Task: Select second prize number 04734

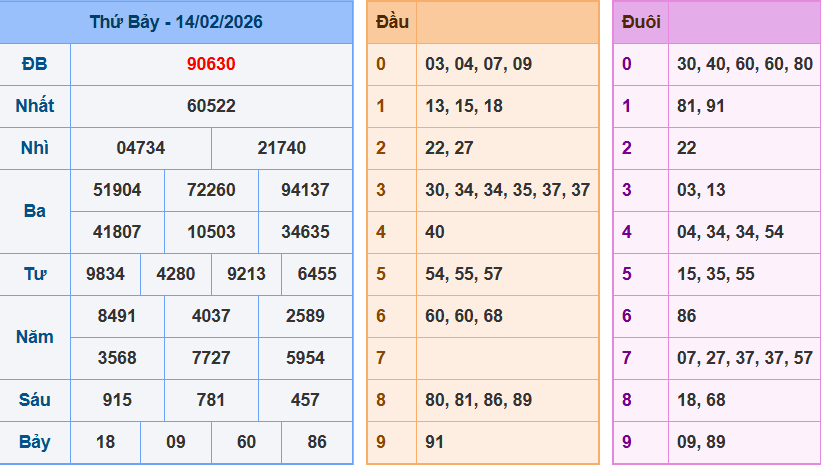Action: pyautogui.click(x=141, y=148)
